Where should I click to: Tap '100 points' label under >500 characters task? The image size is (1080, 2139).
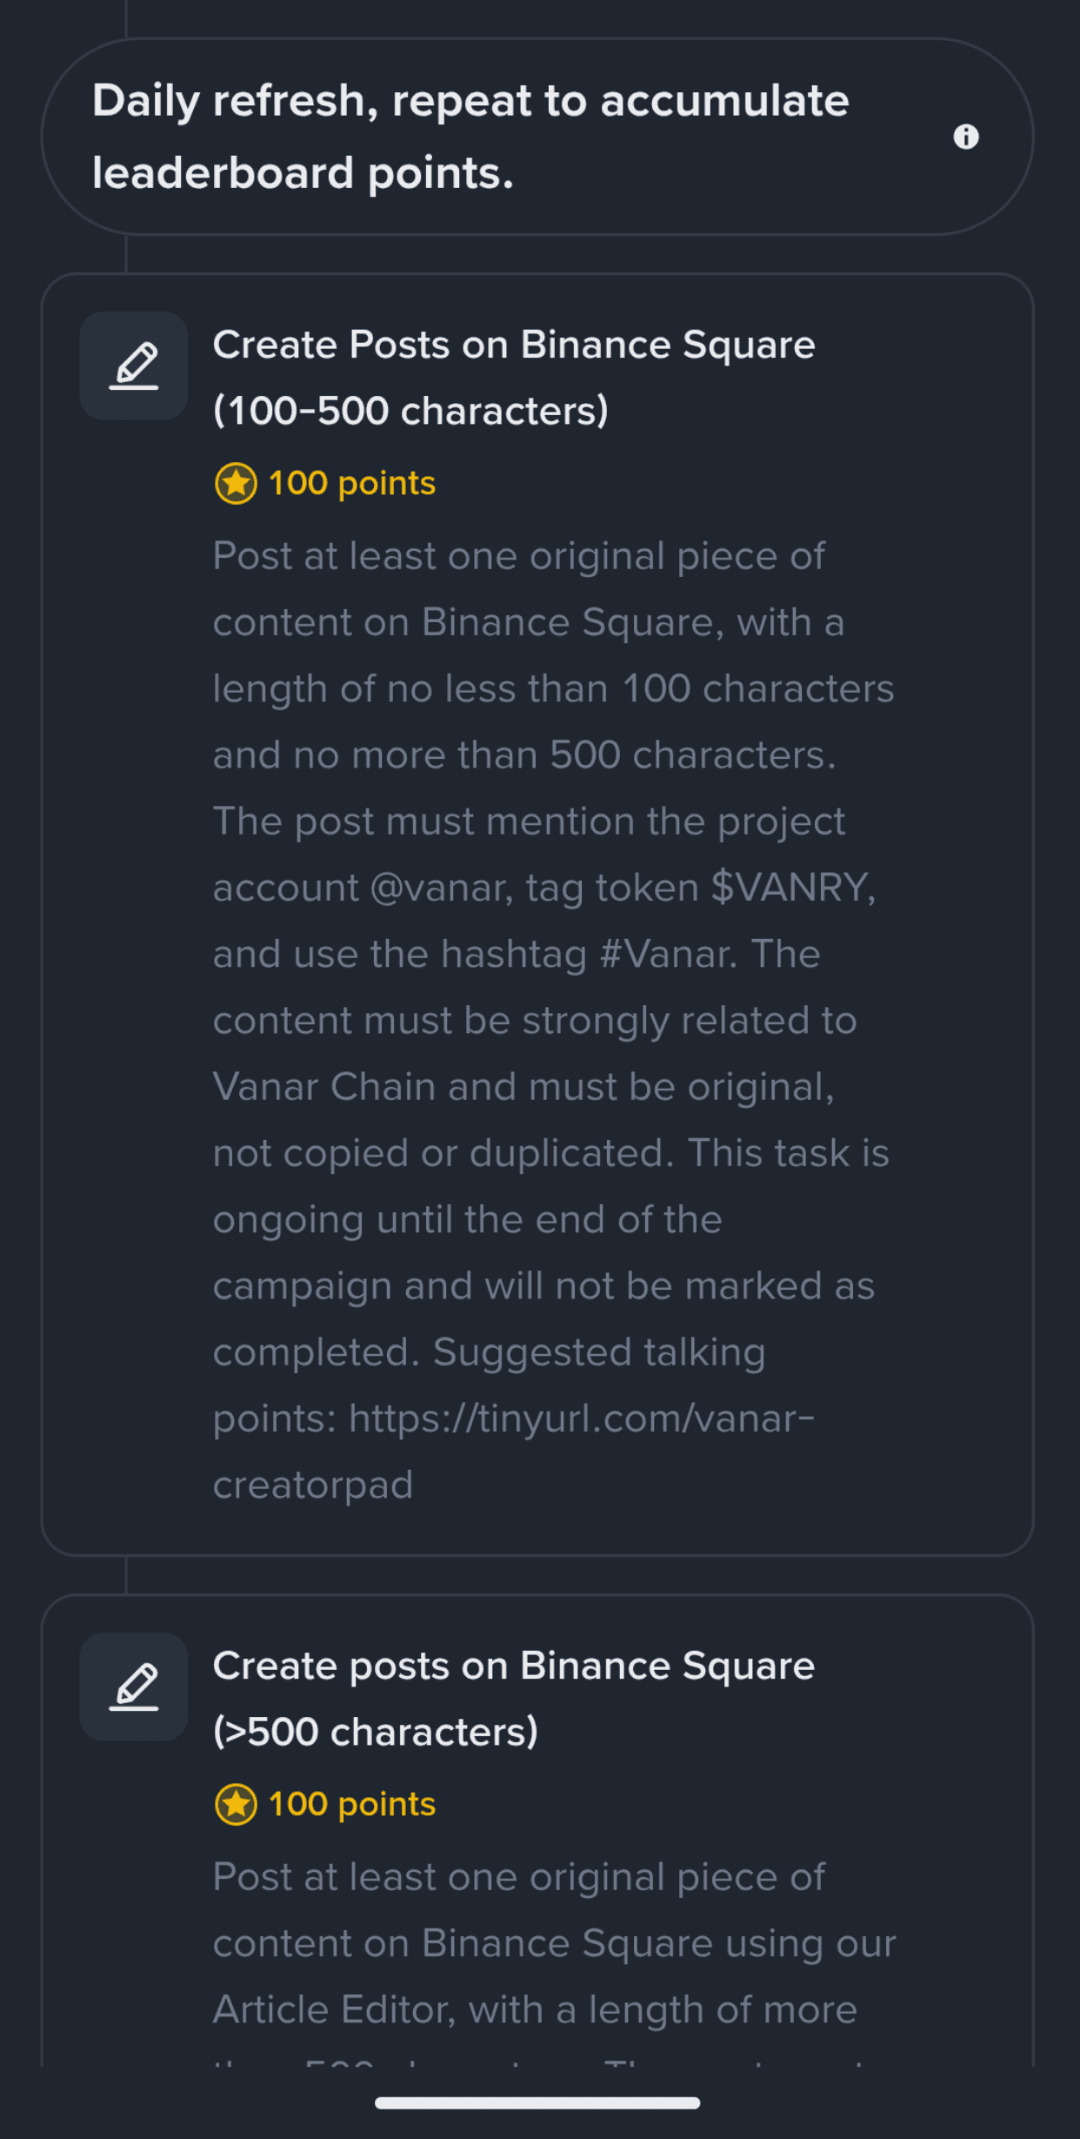tap(351, 1805)
